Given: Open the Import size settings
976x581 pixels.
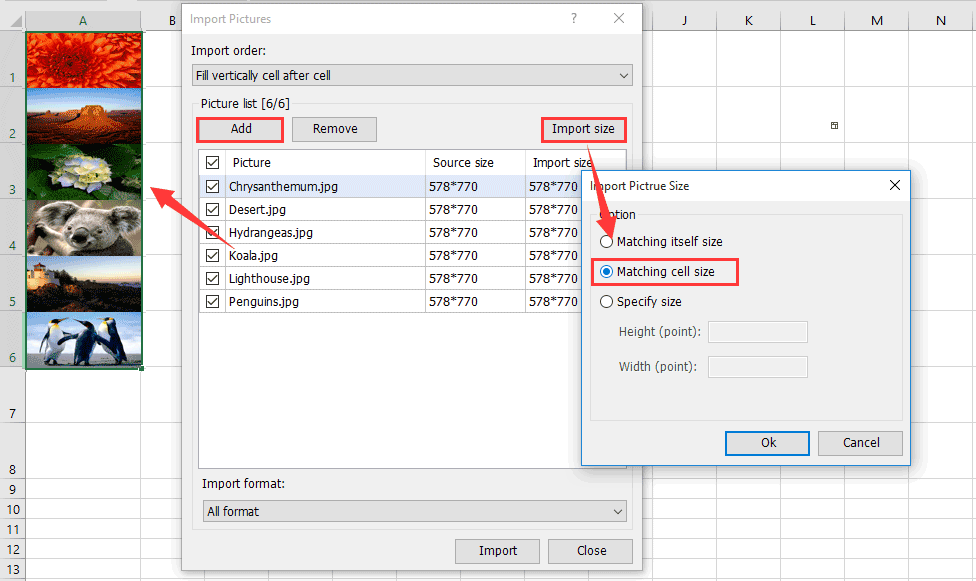Looking at the screenshot, I should (x=583, y=129).
